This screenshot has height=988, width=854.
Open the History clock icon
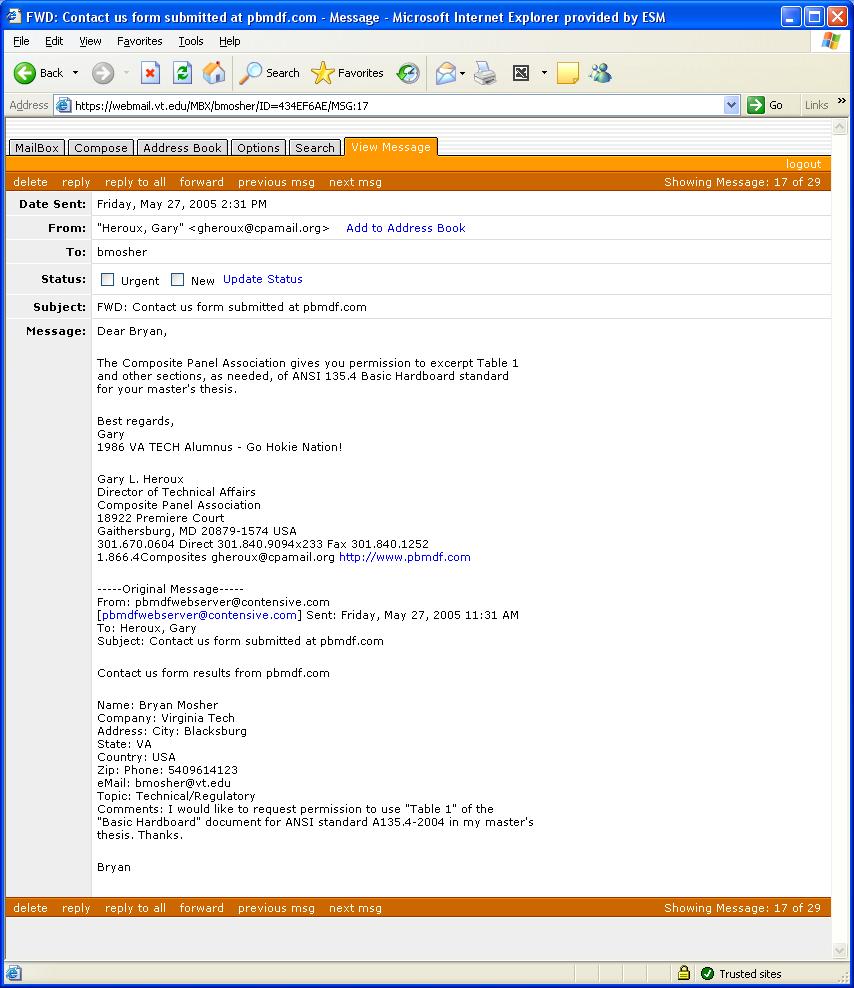point(408,73)
